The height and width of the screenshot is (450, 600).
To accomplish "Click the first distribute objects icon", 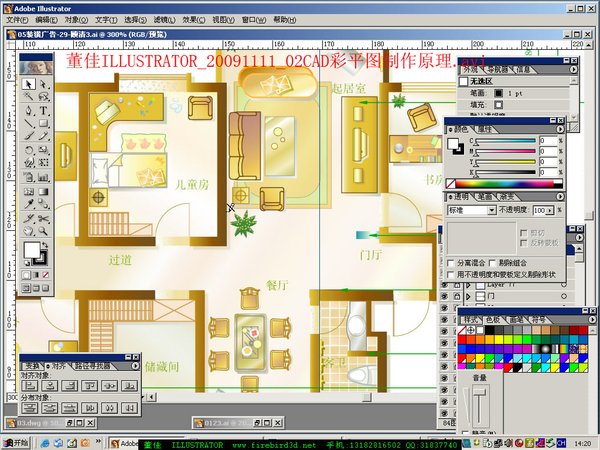I will click(x=29, y=409).
